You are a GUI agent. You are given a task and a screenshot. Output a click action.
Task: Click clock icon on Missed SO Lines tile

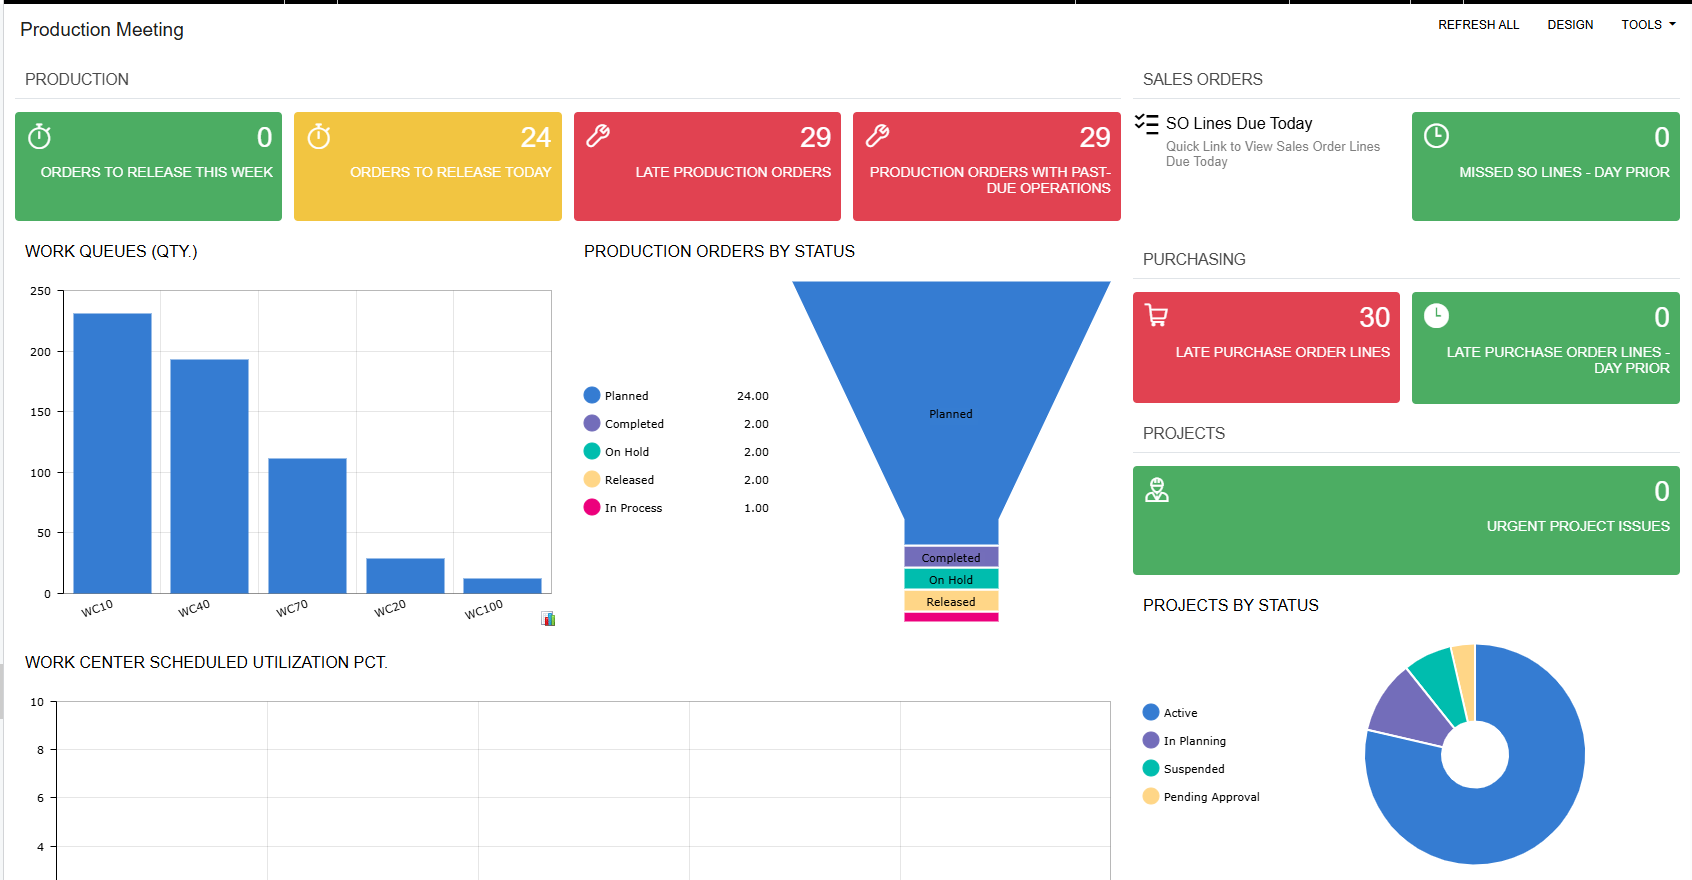1436,136
